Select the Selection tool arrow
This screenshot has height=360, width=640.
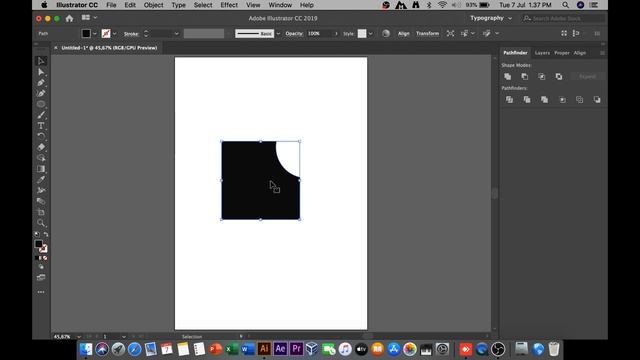pyautogui.click(x=41, y=61)
